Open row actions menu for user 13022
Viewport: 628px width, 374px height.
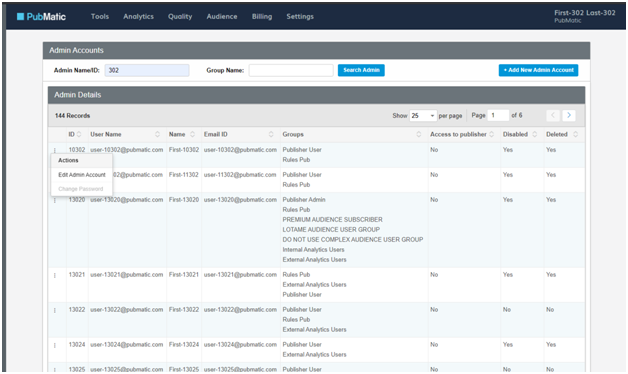click(55, 310)
